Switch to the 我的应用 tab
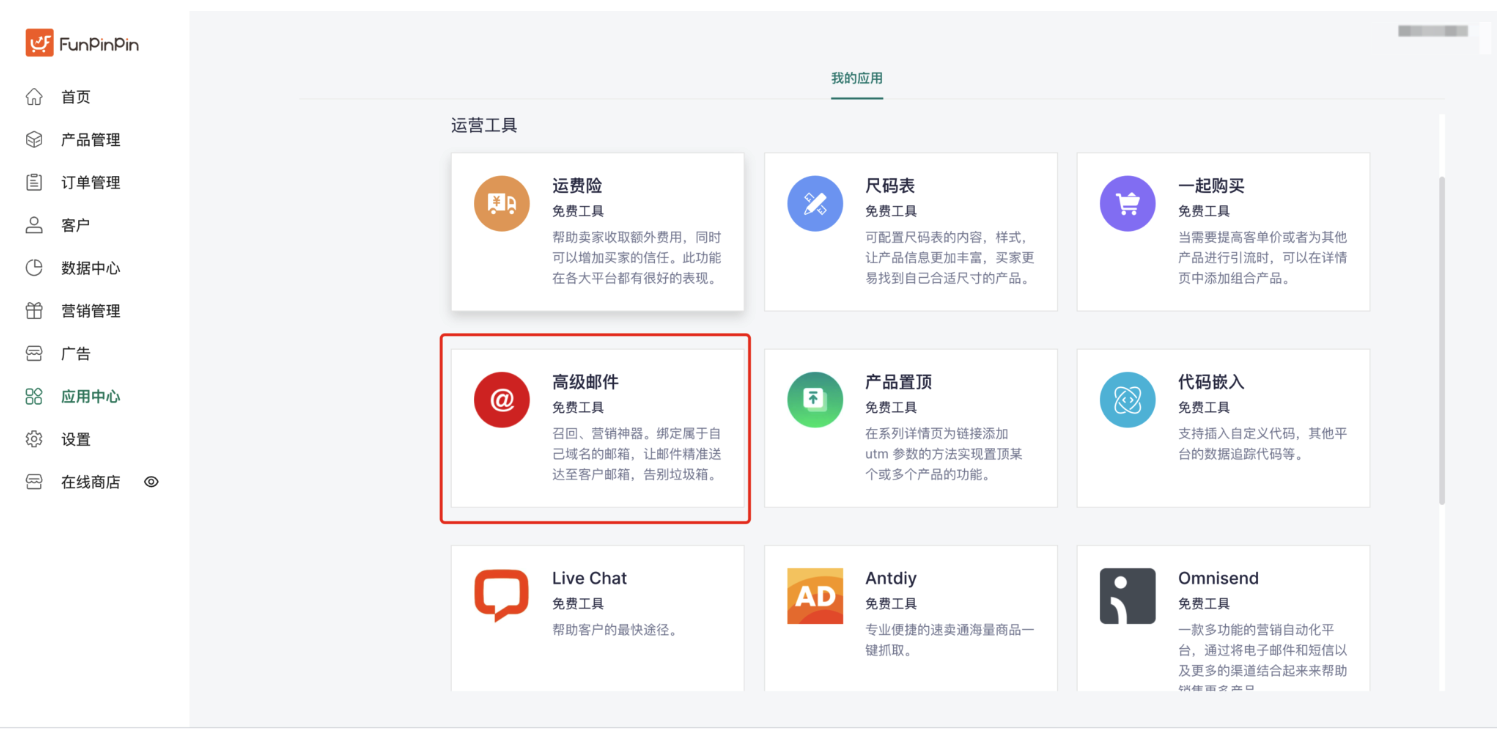 (x=857, y=78)
